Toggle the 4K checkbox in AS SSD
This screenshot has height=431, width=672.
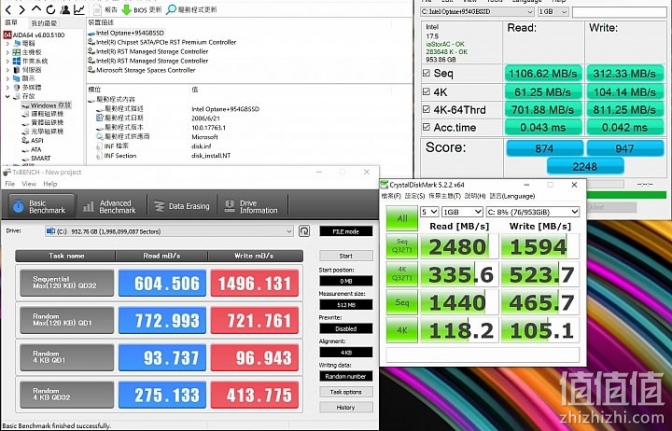(x=426, y=92)
